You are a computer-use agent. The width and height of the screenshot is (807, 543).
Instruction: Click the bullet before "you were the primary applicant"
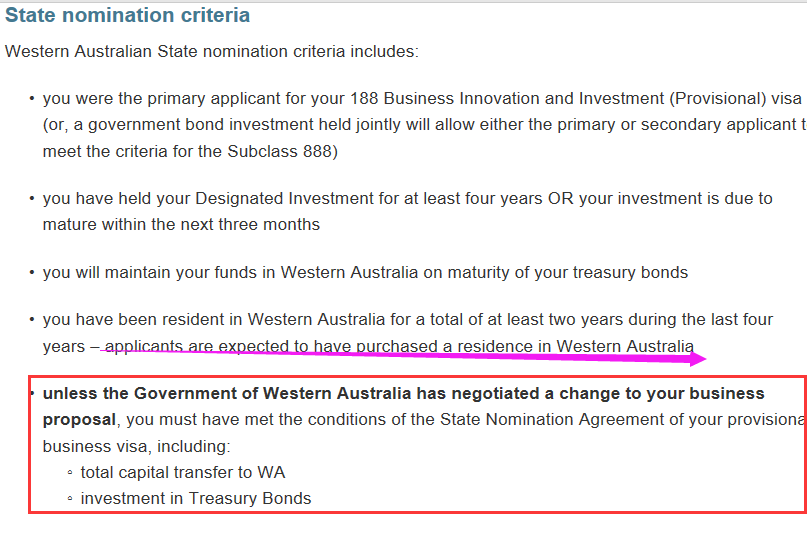point(32,98)
